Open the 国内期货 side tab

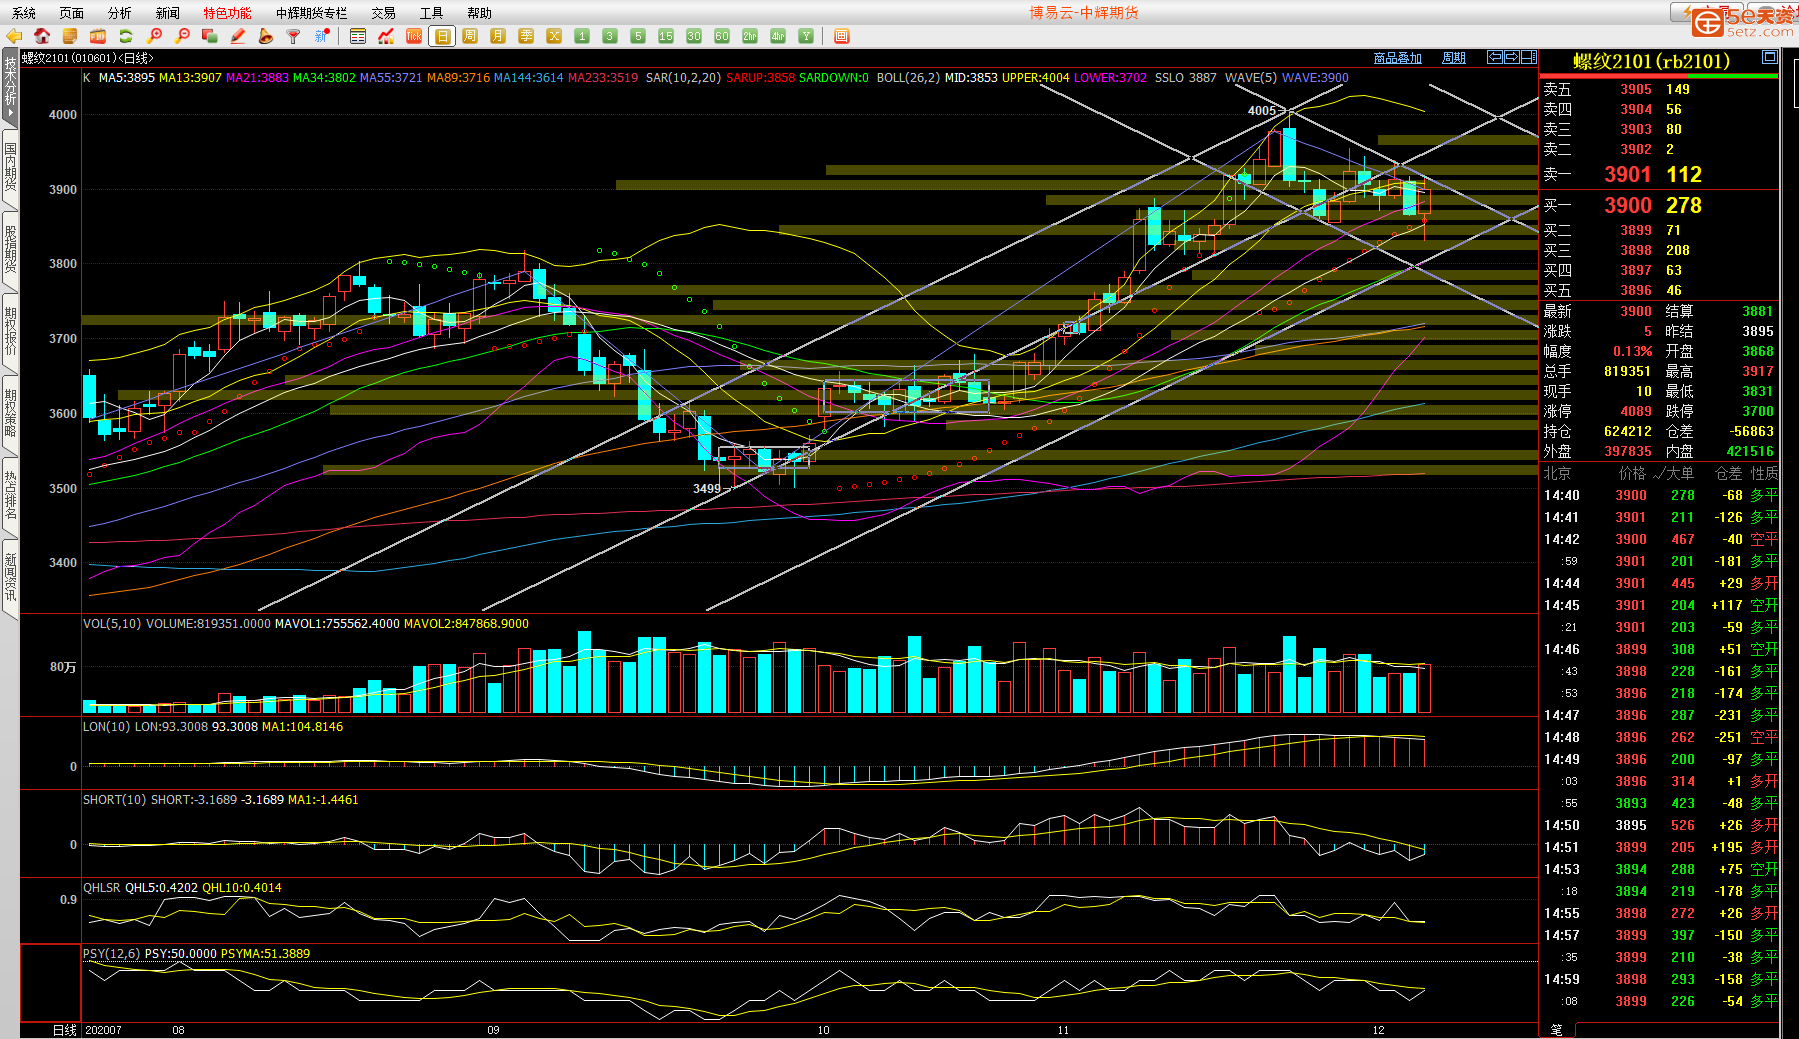pos(10,167)
